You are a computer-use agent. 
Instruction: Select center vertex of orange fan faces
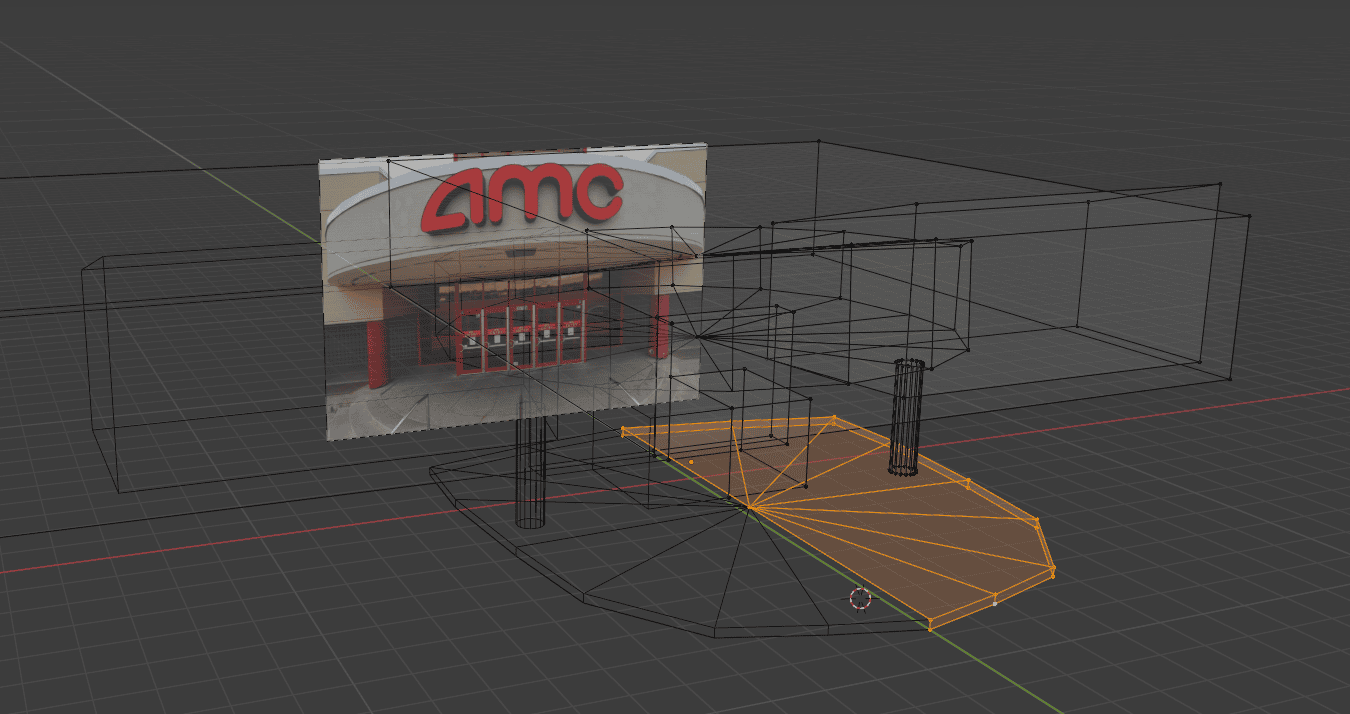(x=747, y=508)
